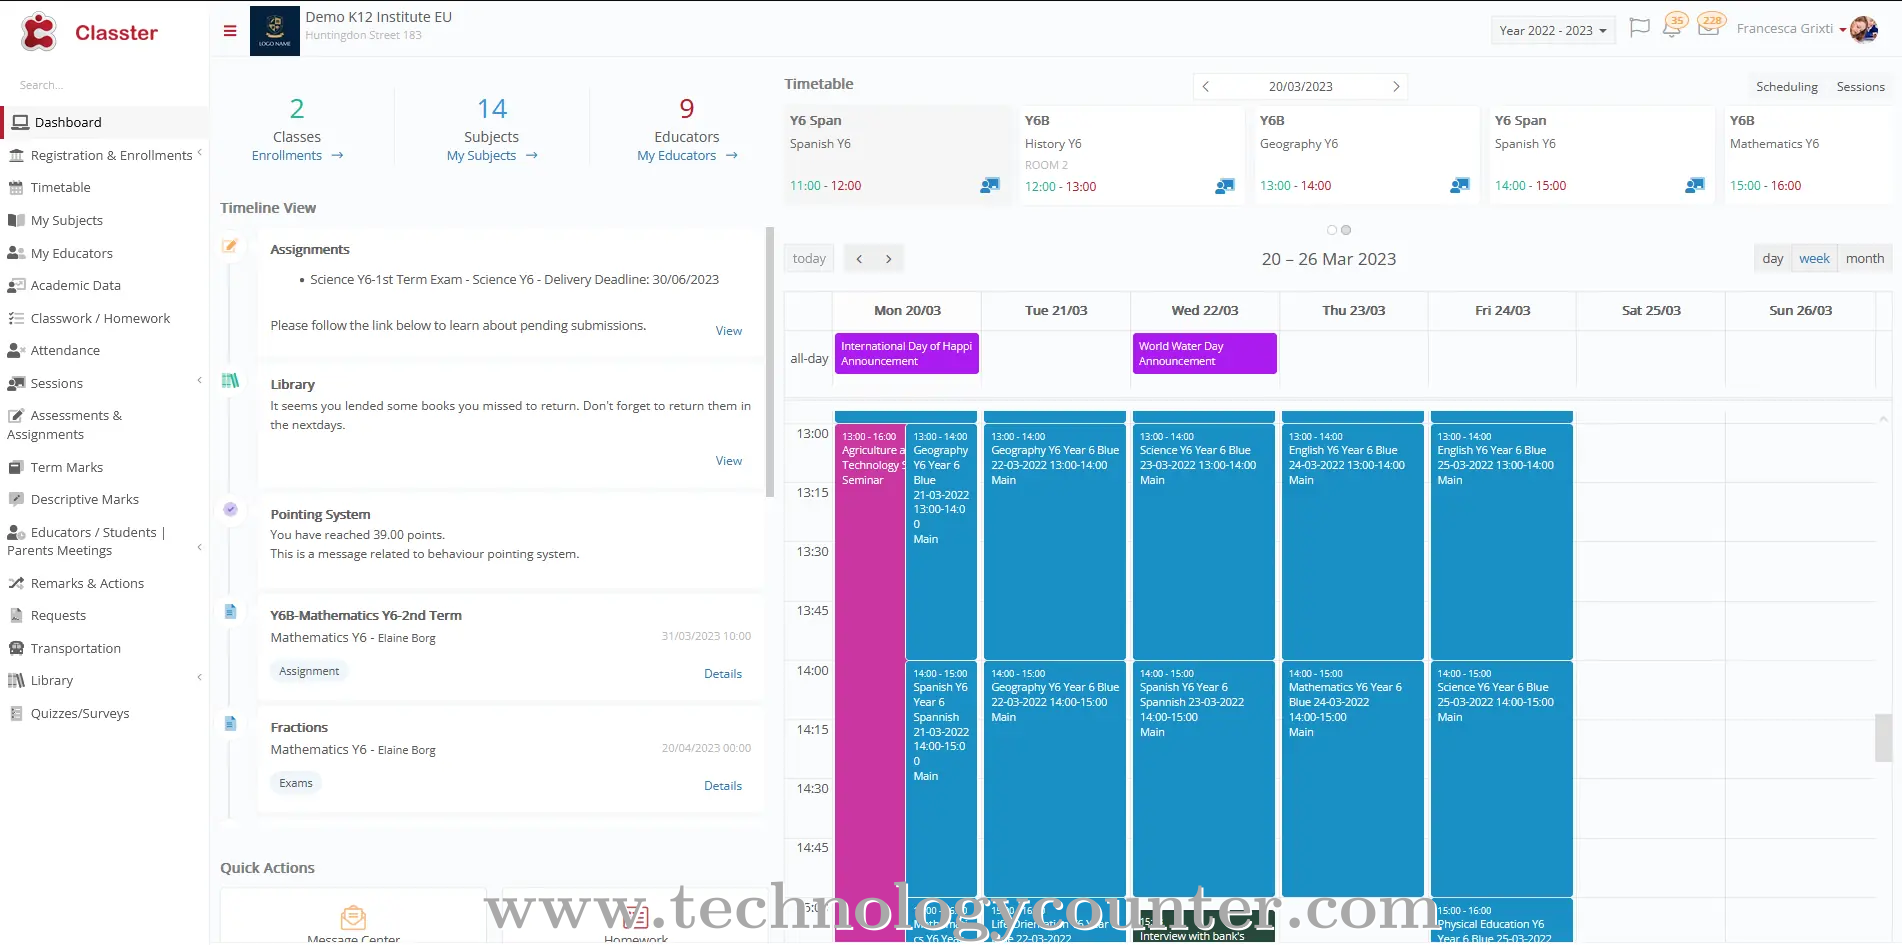1902x945 pixels.
Task: Click the Descriptive Marks sidebar icon
Action: [x=16, y=500]
